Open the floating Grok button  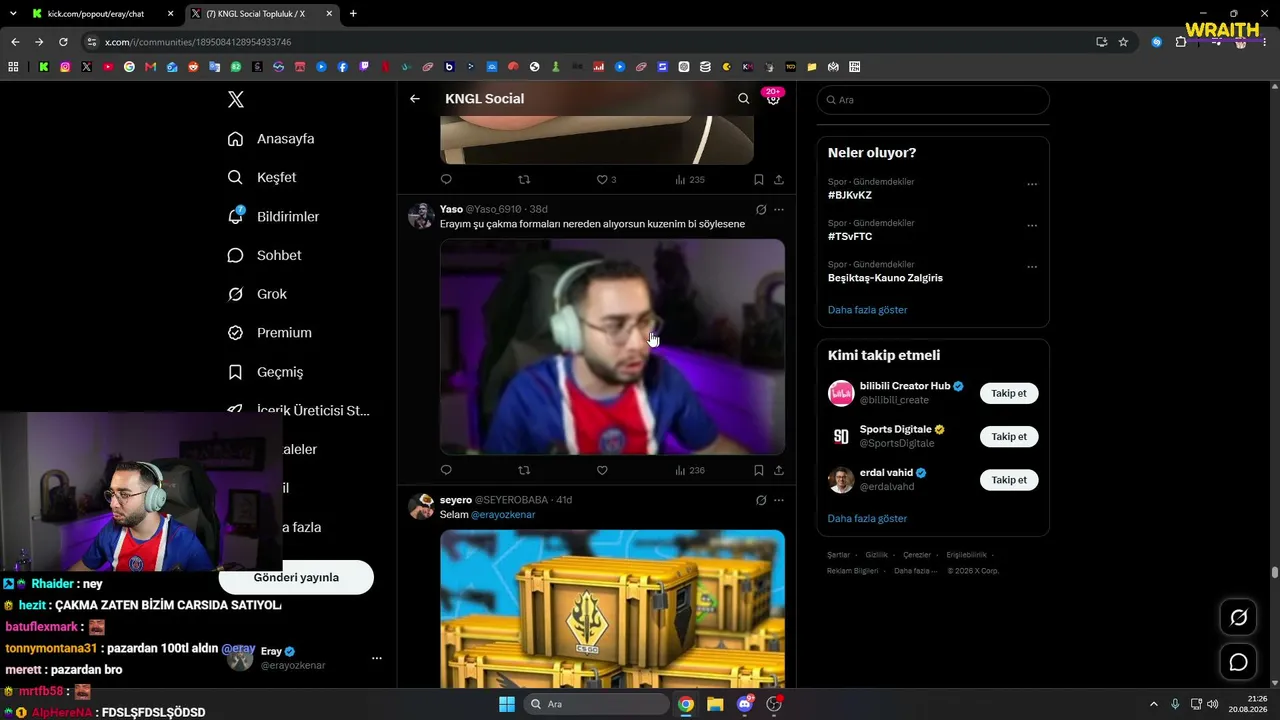(1238, 618)
